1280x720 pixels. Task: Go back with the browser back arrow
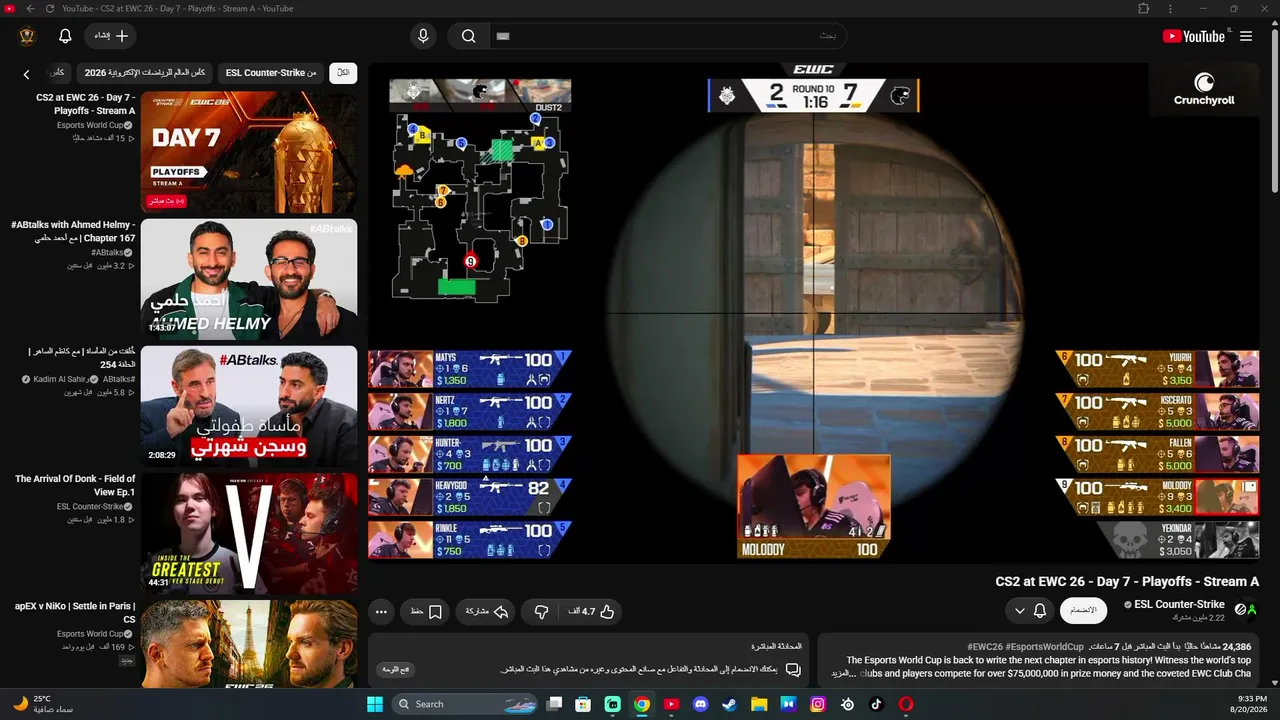tap(30, 9)
